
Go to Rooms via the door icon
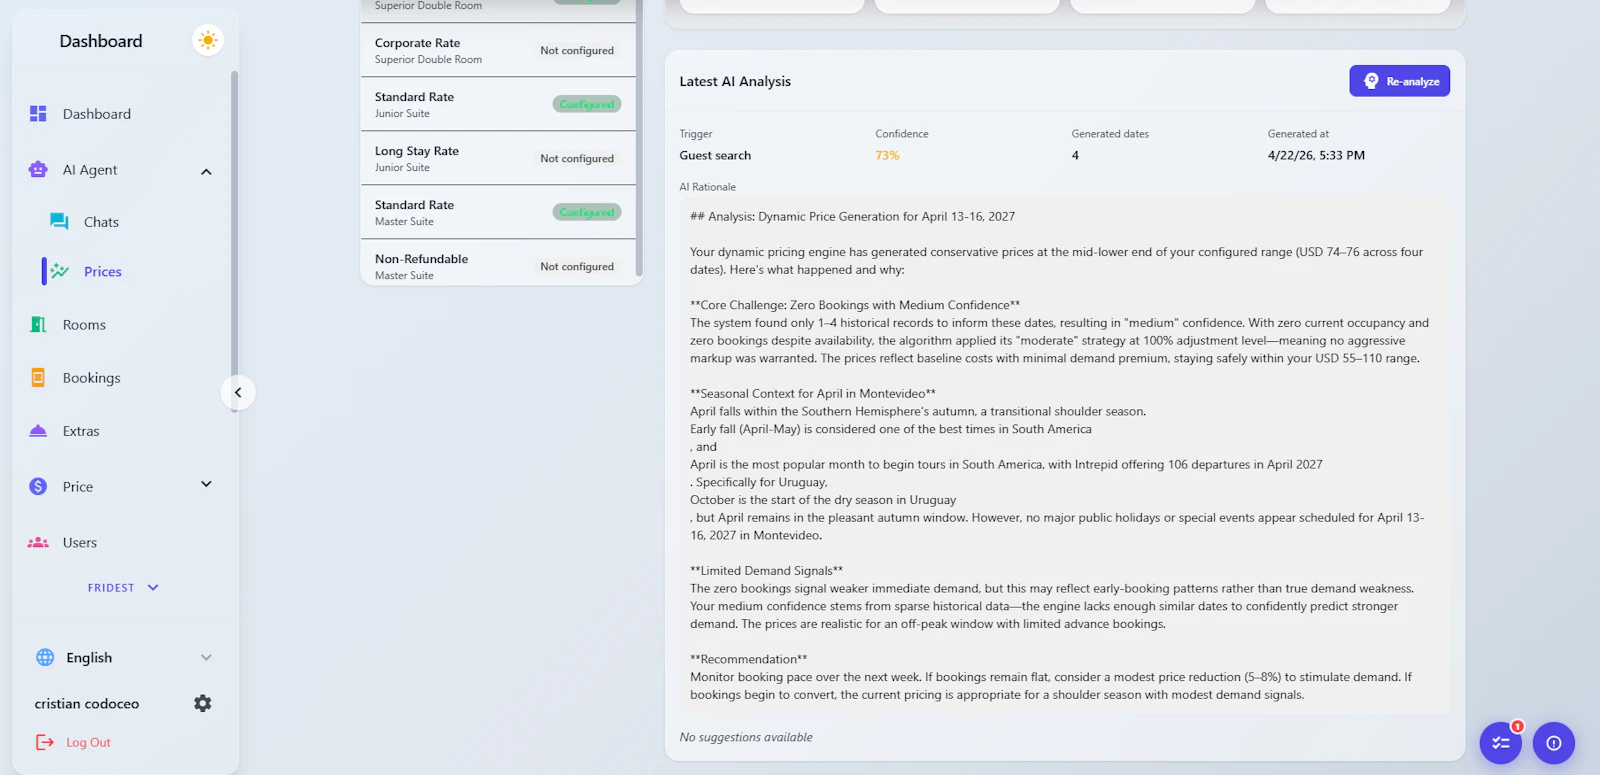[38, 325]
